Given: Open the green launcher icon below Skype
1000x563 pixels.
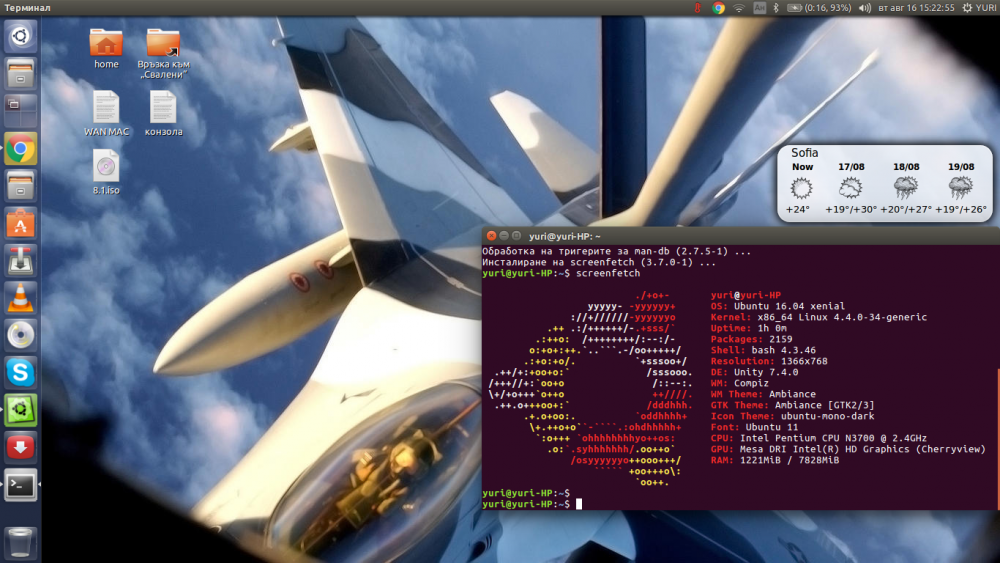Looking at the screenshot, I should 20,410.
